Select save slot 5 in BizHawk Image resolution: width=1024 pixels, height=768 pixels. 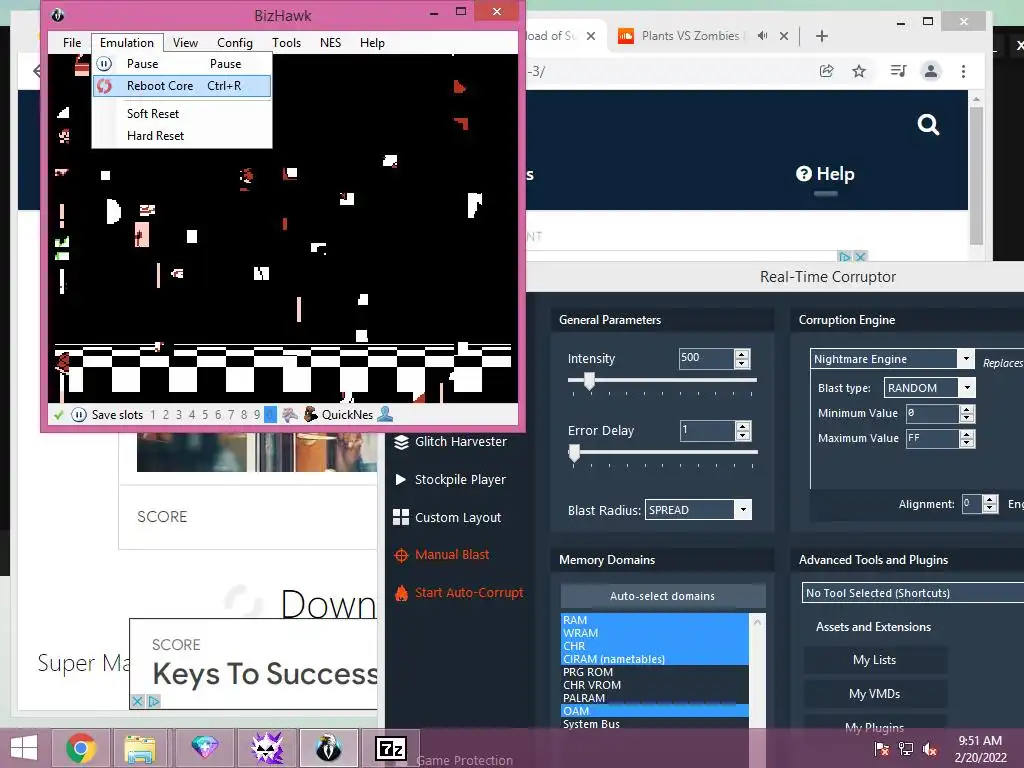point(205,415)
